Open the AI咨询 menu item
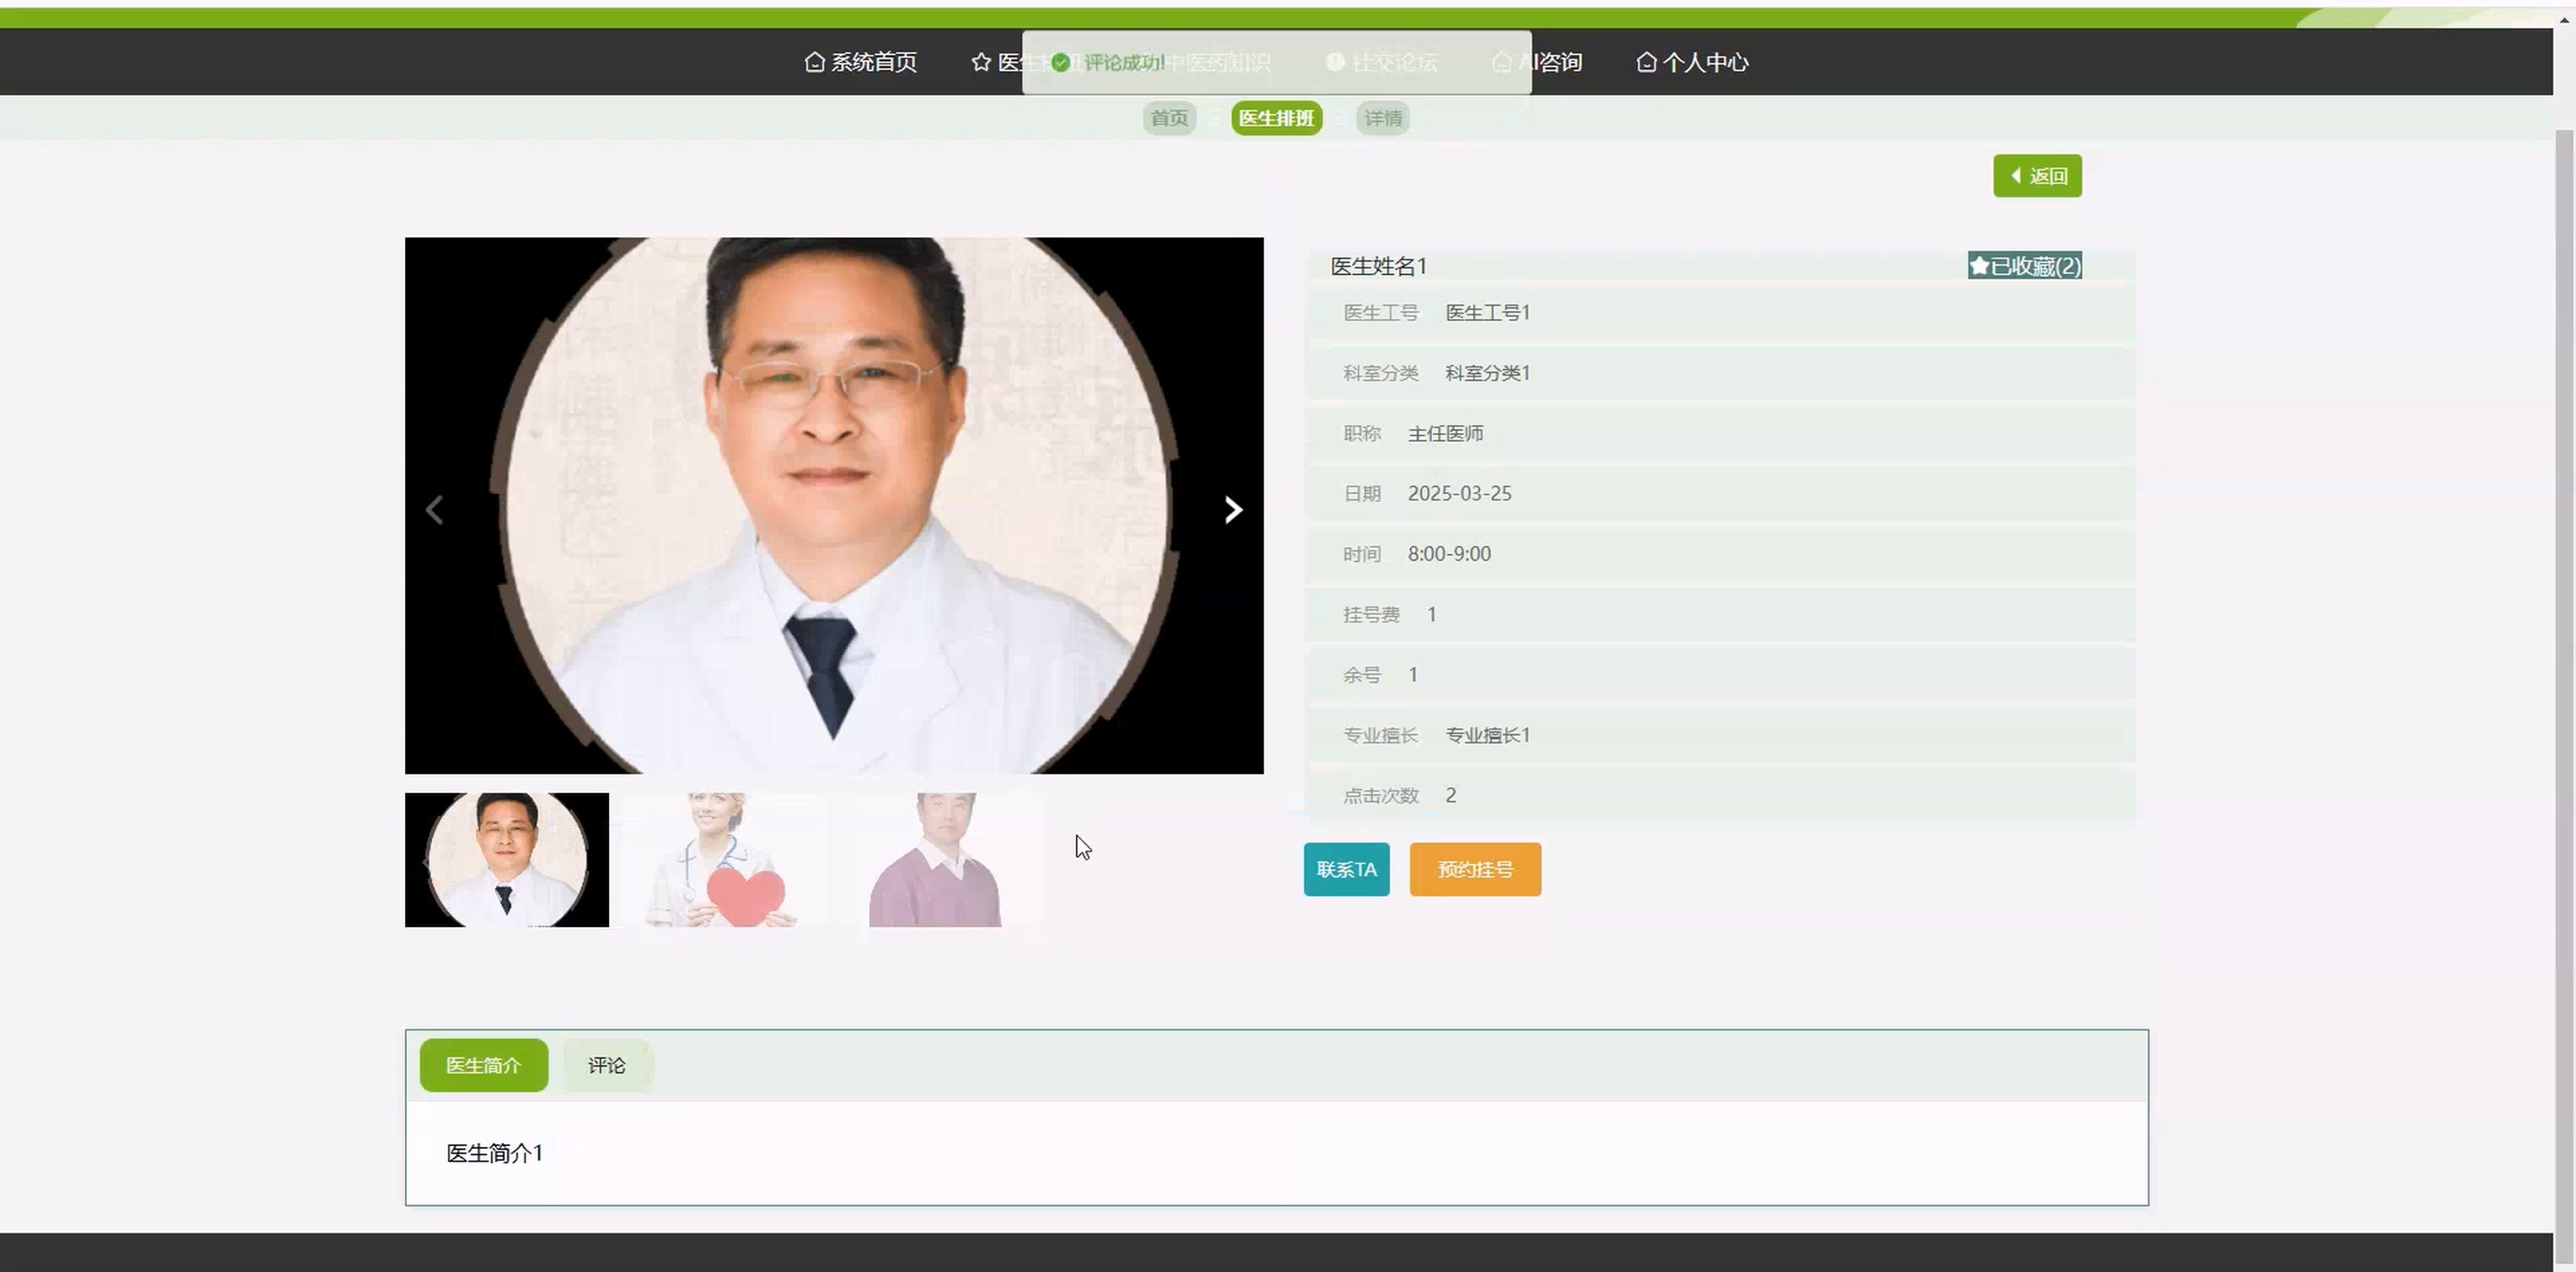2576x1272 pixels. [1555, 62]
